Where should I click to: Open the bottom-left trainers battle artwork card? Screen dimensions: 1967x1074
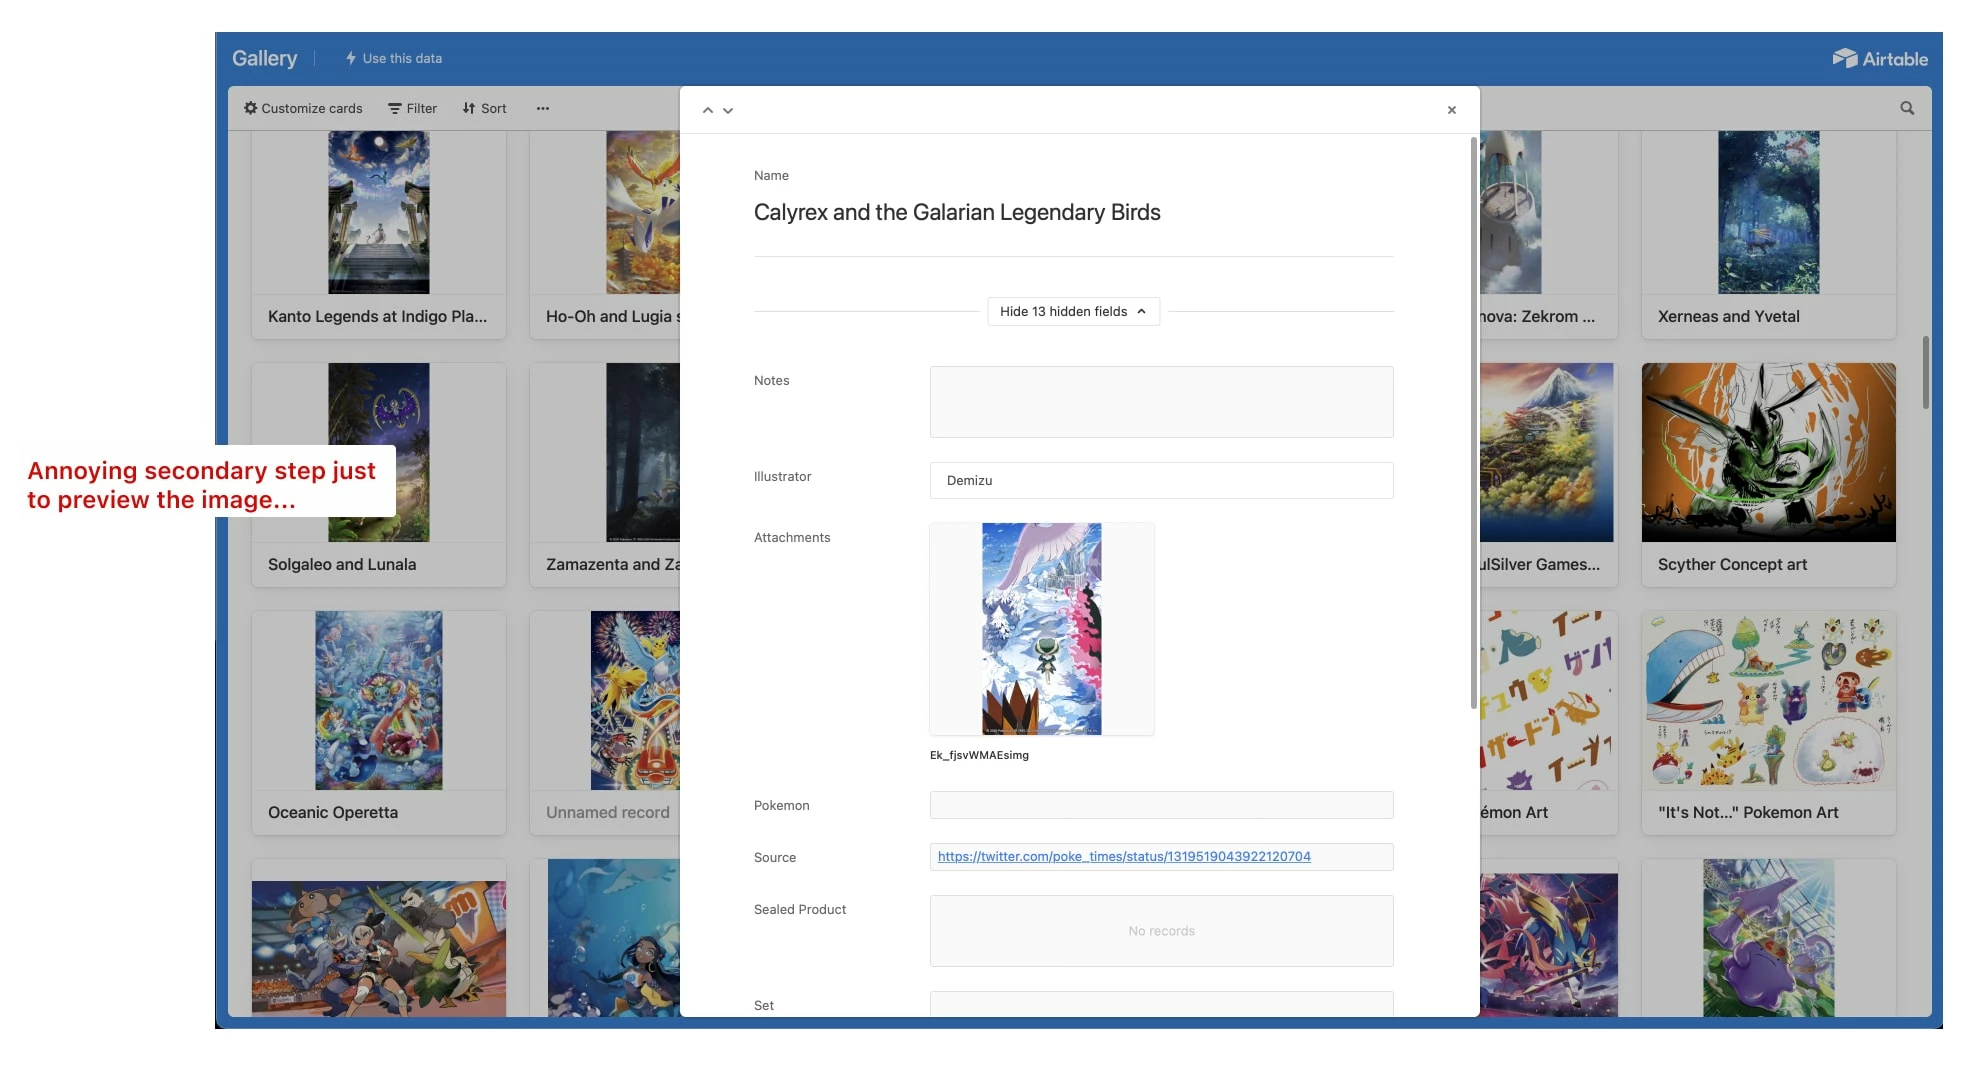pos(379,938)
